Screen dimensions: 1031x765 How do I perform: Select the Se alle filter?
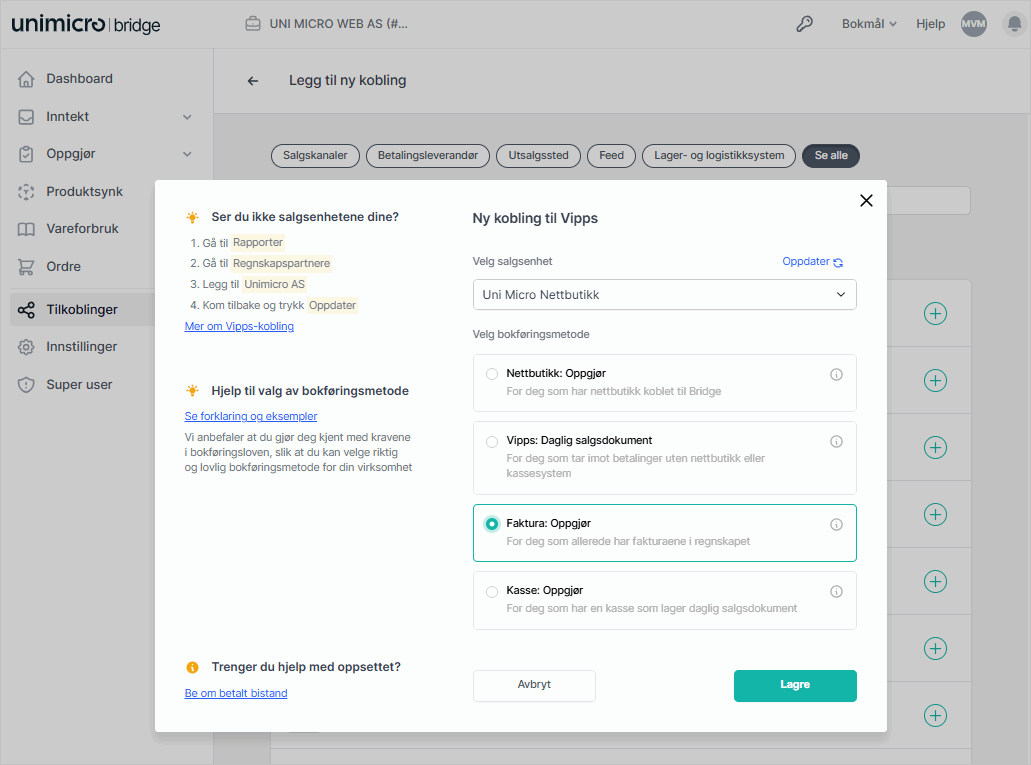(x=830, y=156)
